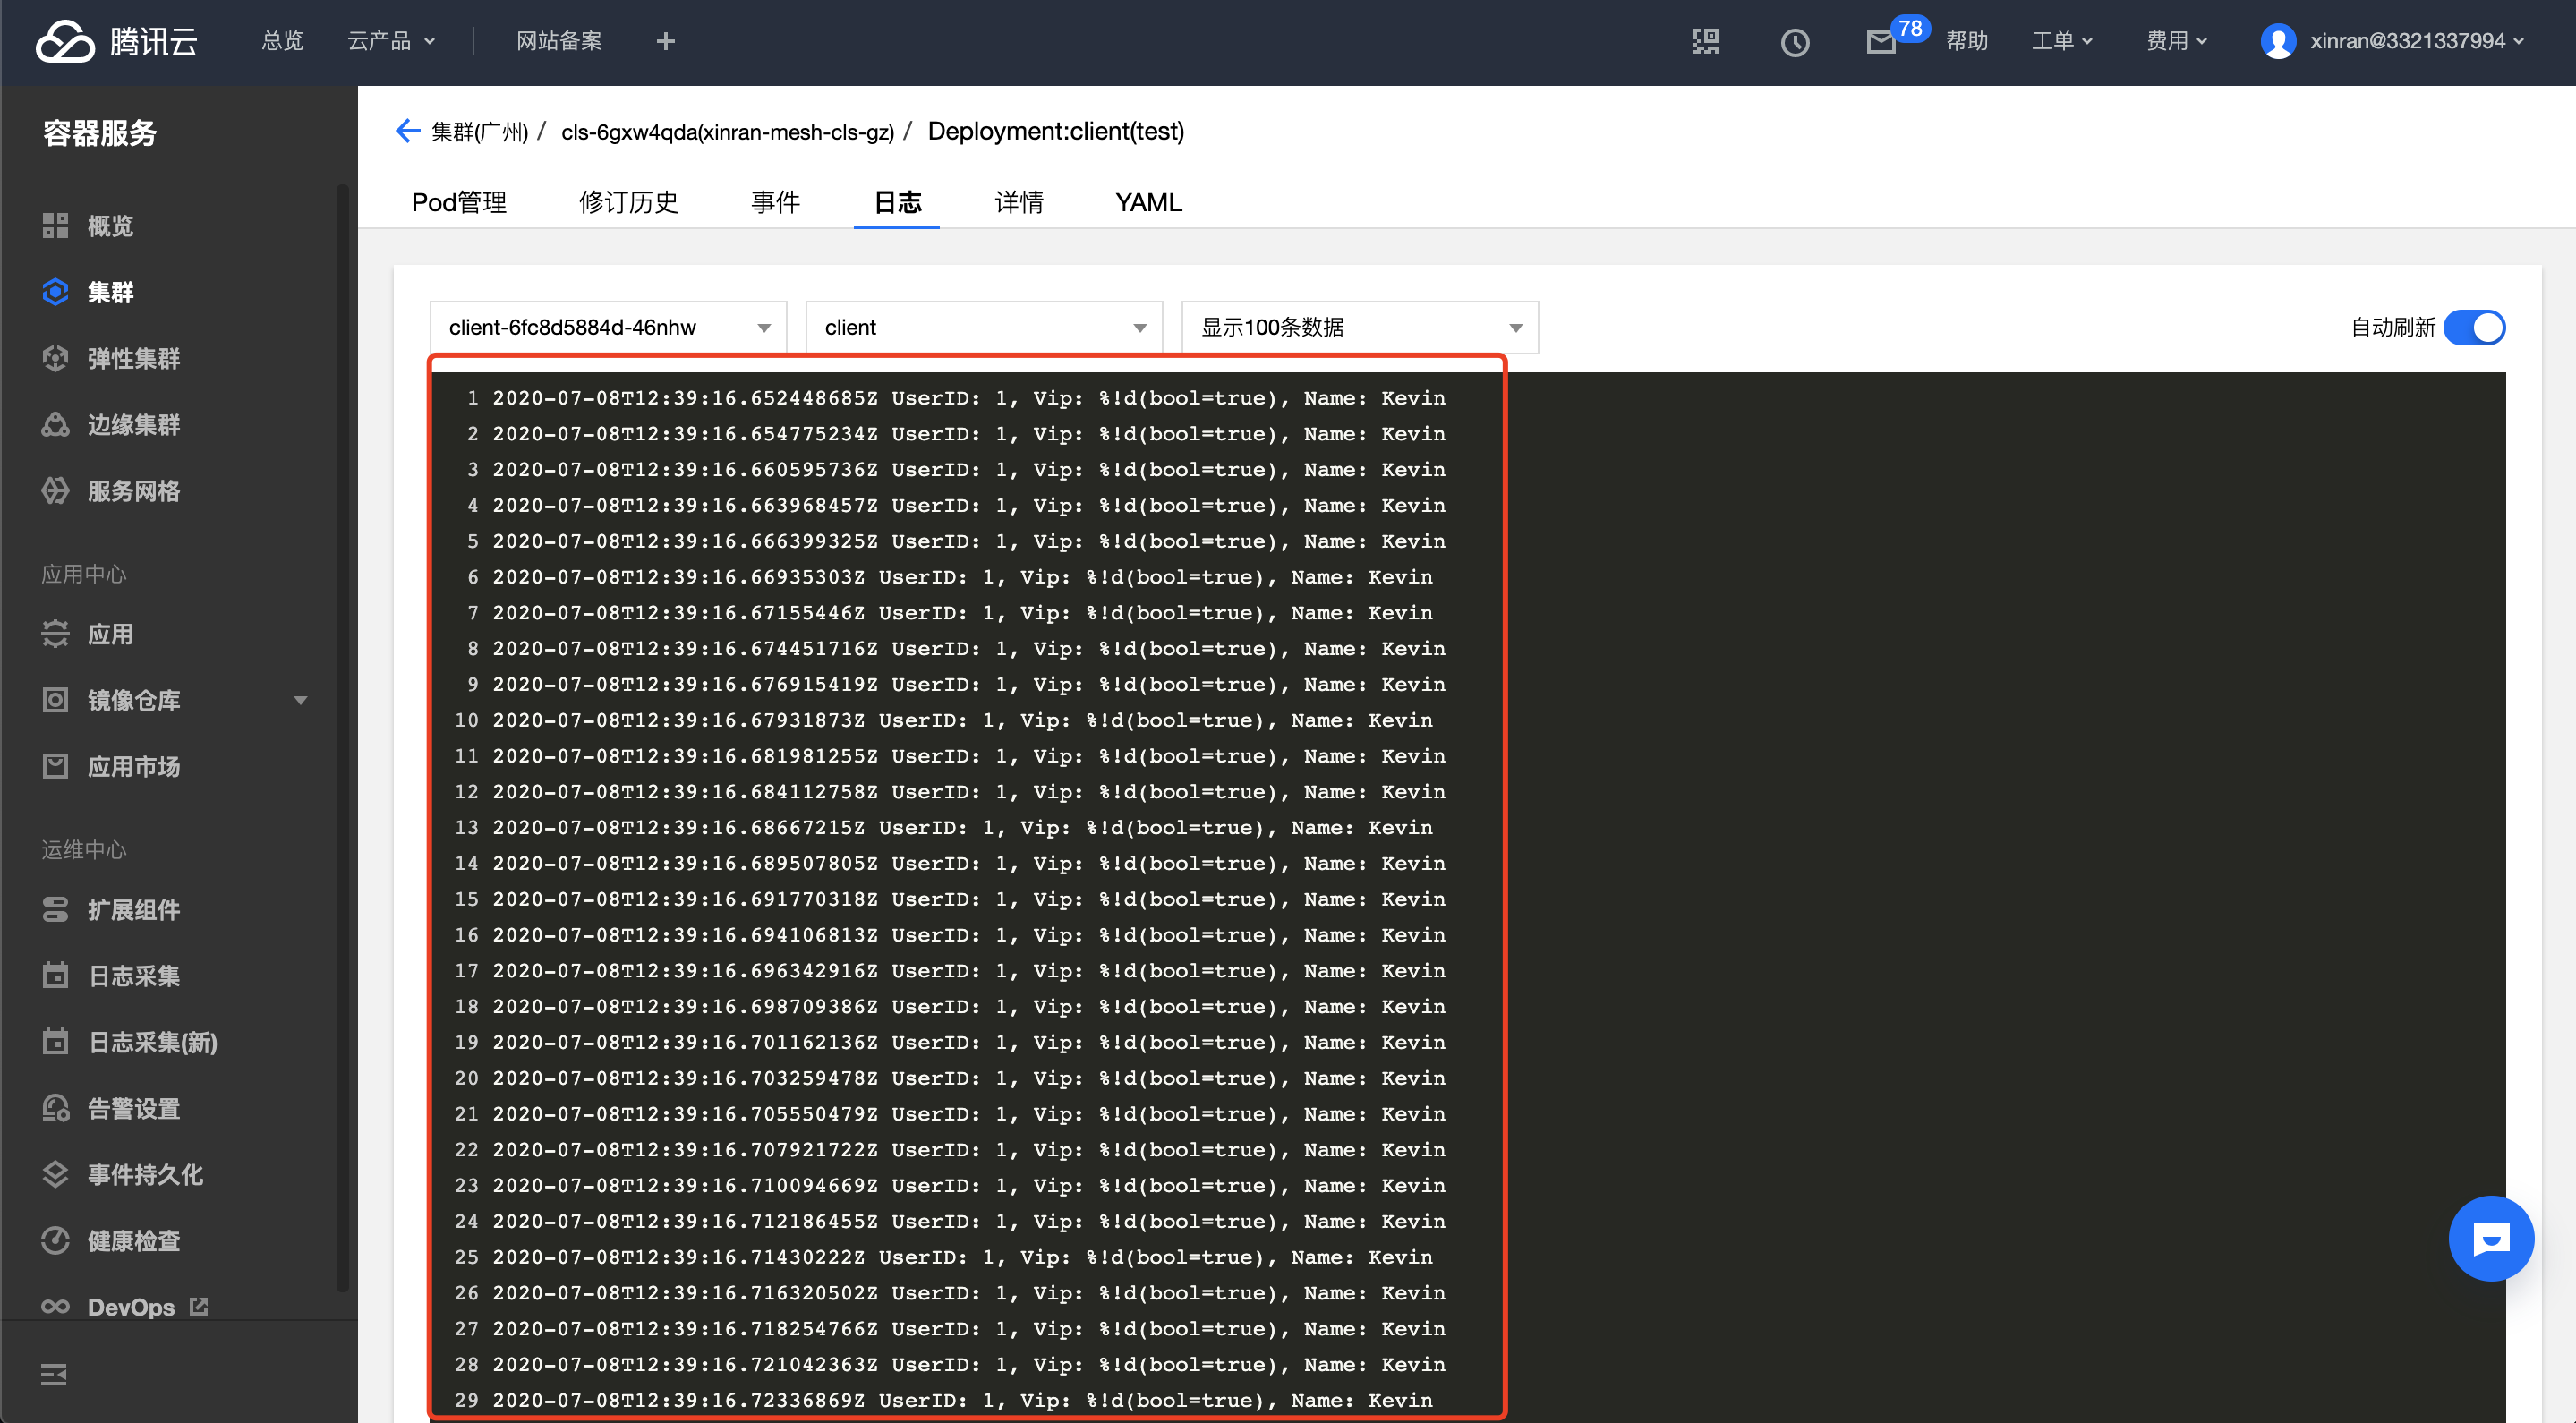
Task: Click the 健康检查 icon in sidebar
Action: click(x=55, y=1241)
